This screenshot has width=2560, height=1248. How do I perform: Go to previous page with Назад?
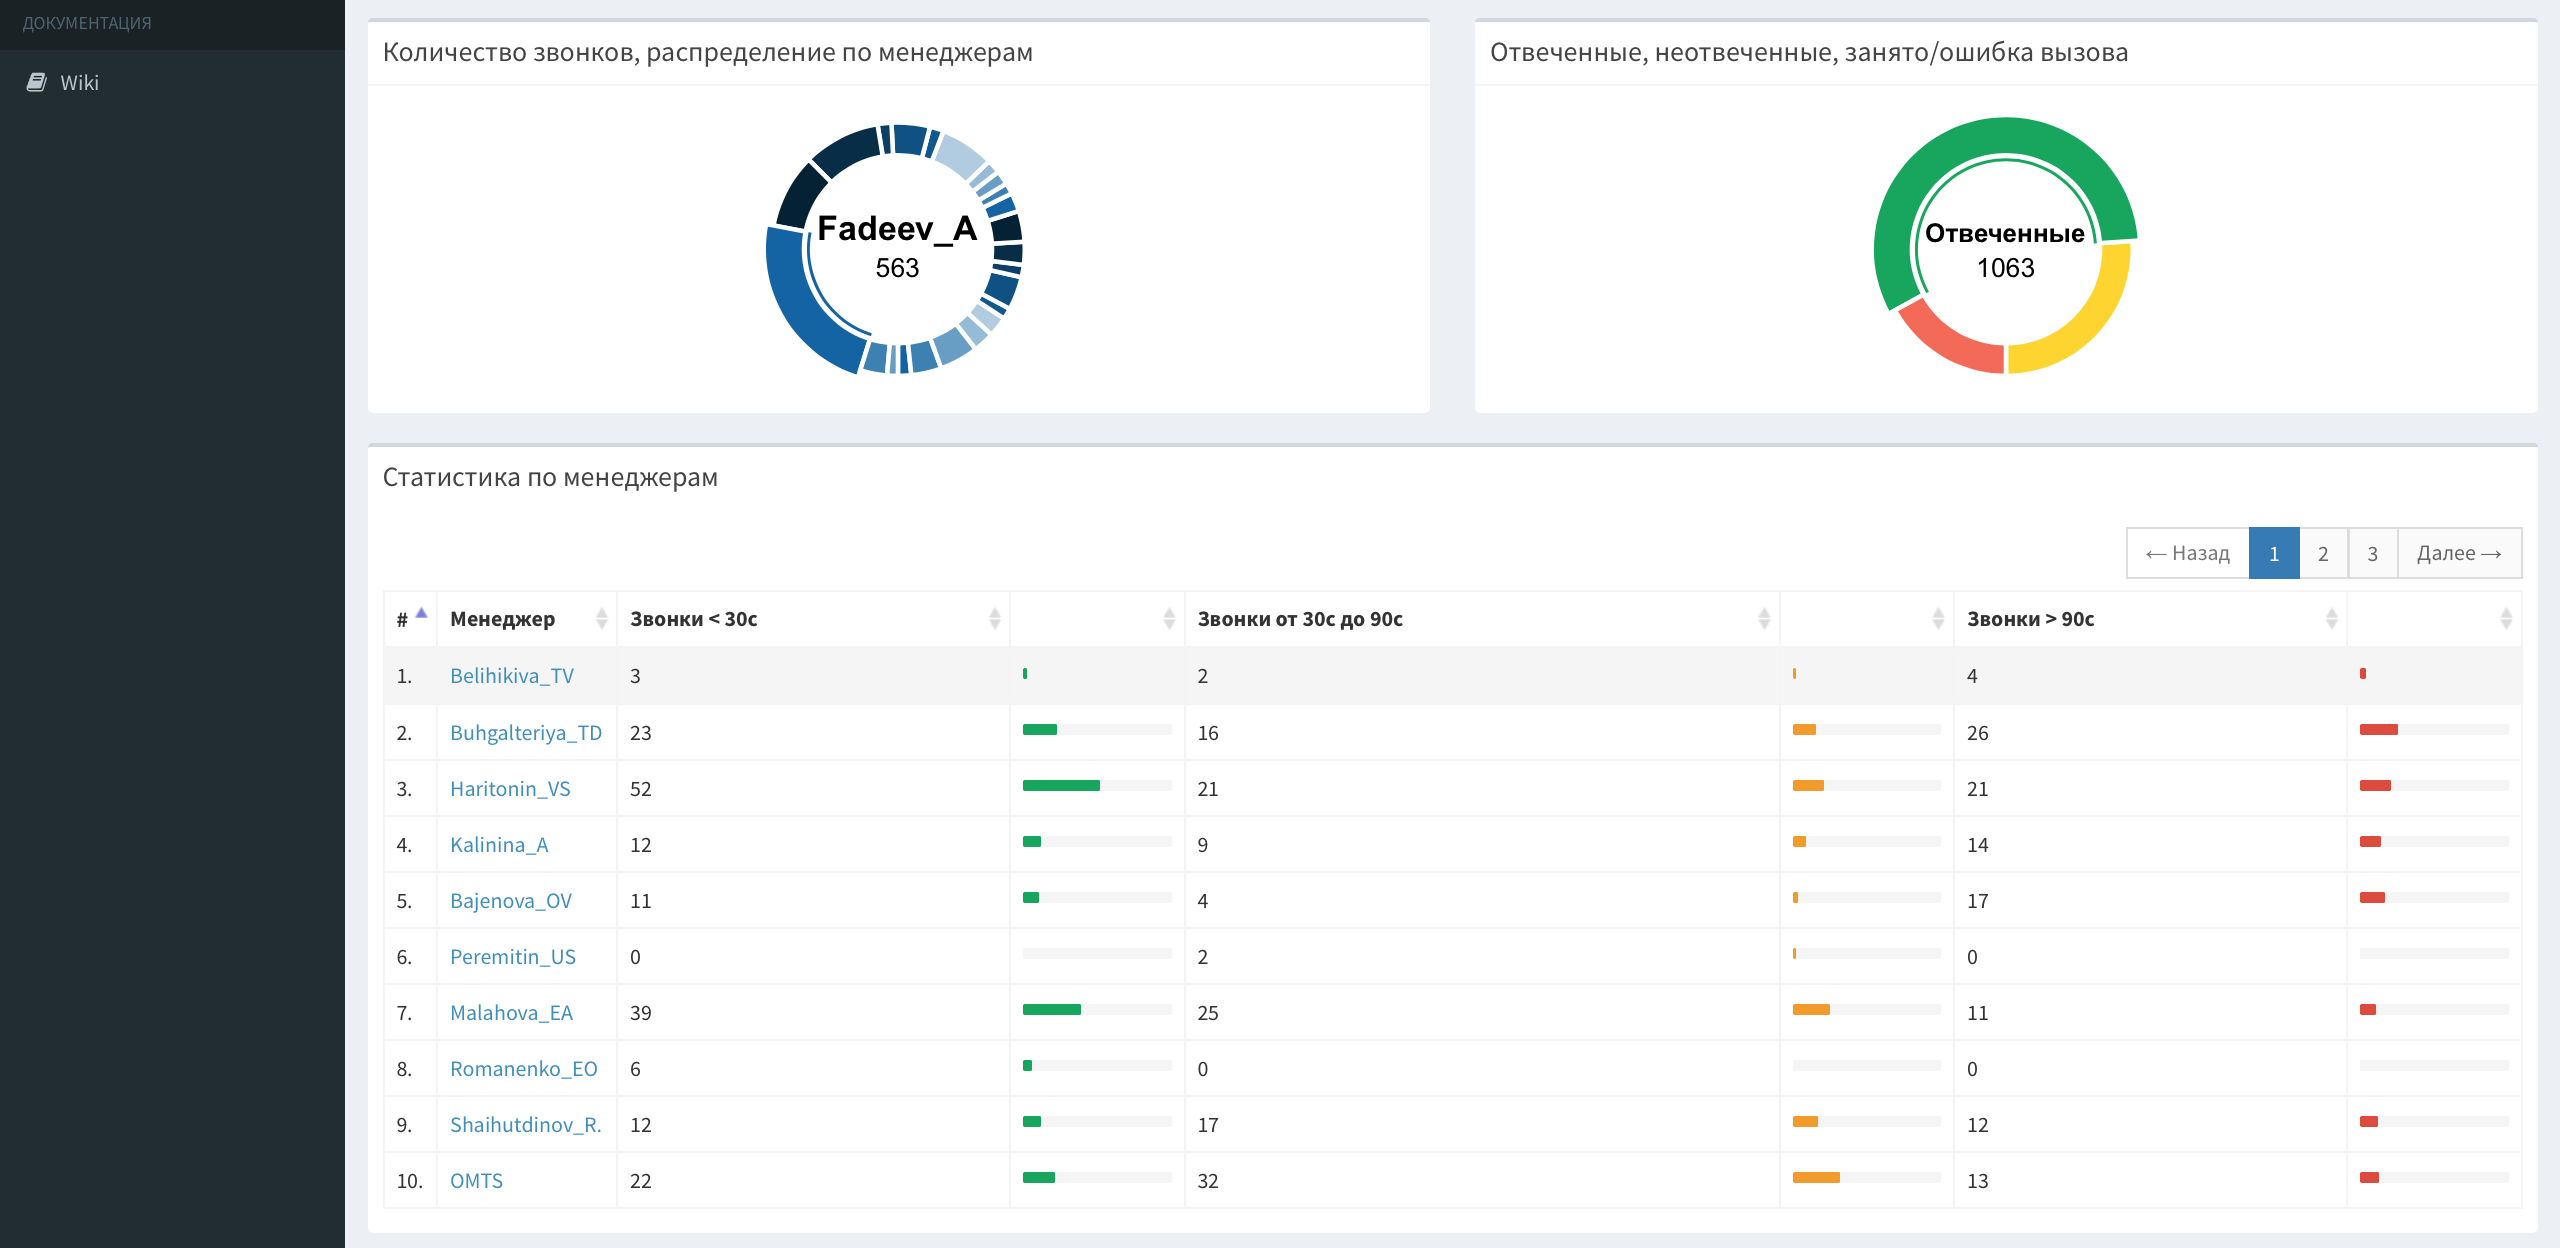point(2188,553)
